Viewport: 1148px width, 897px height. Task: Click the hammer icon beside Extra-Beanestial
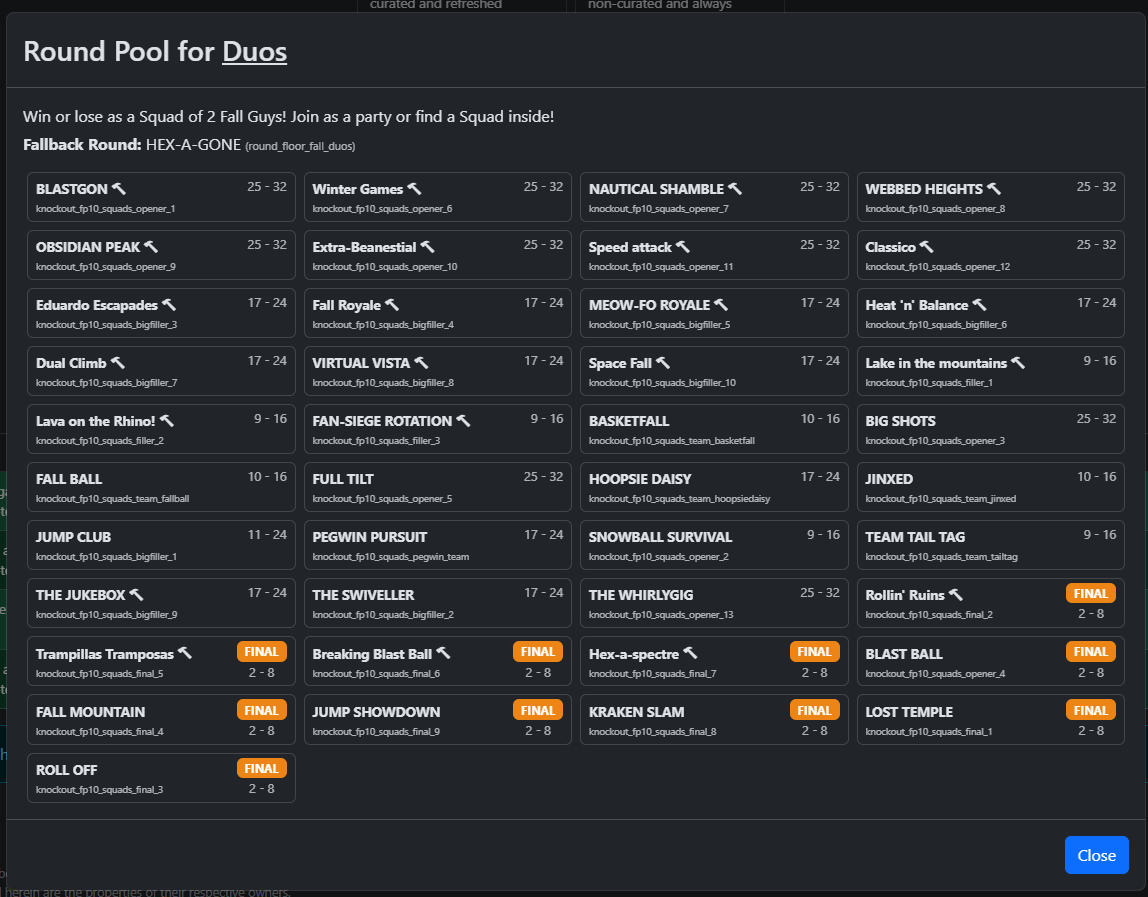(428, 247)
